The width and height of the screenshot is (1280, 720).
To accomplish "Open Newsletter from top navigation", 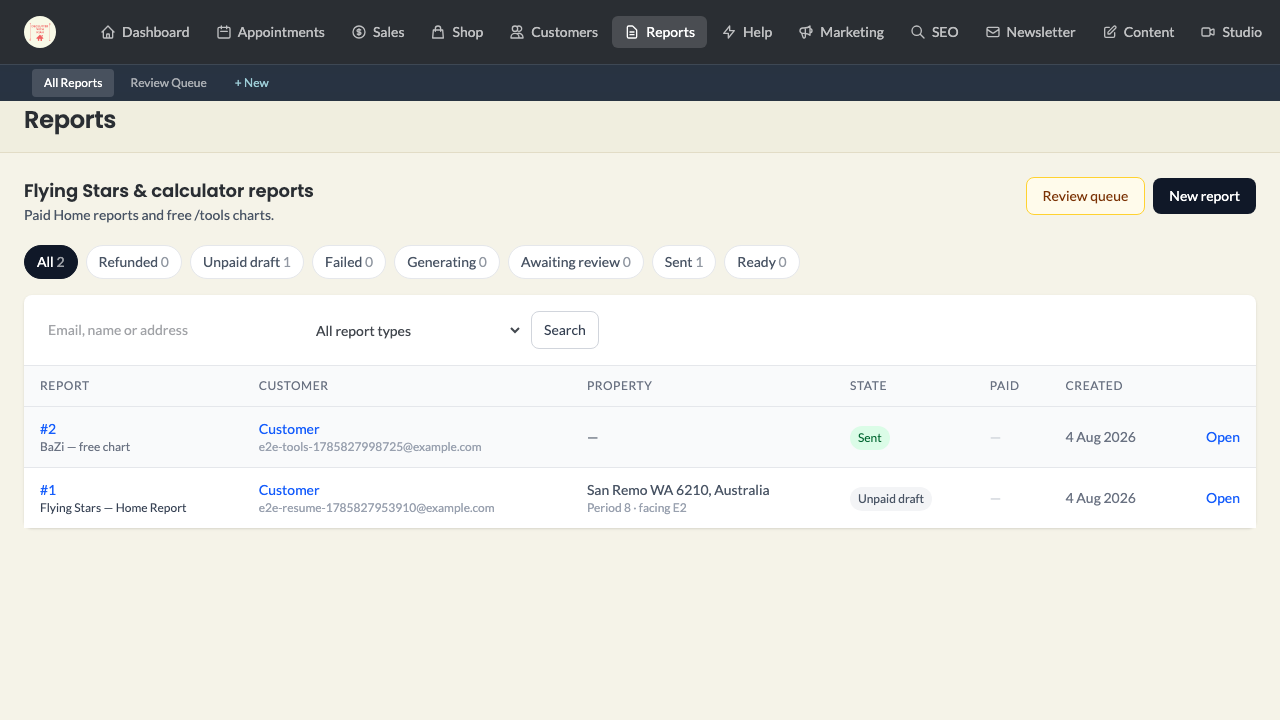I will click(x=1031, y=32).
